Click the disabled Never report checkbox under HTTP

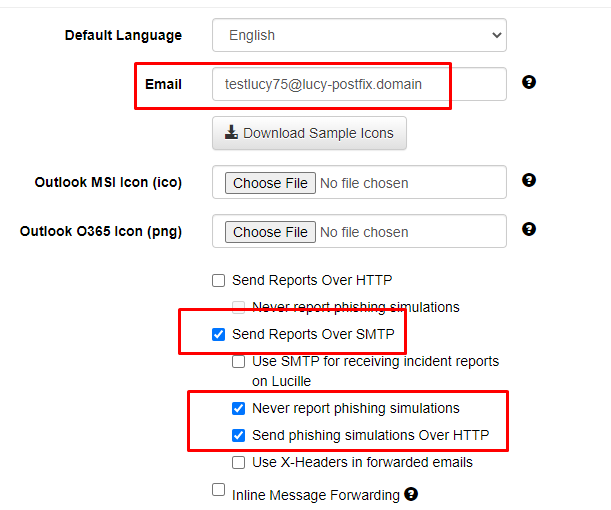point(238,307)
